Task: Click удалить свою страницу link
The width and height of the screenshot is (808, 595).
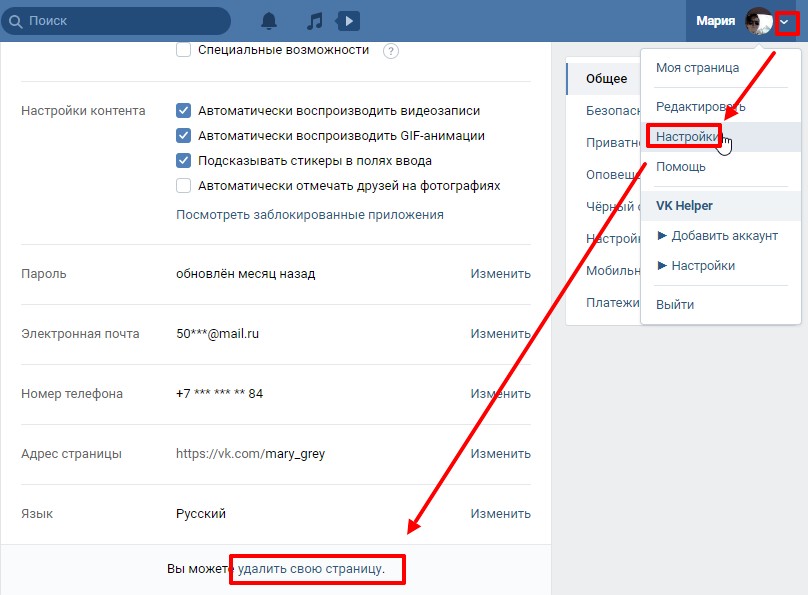Action: pos(311,569)
